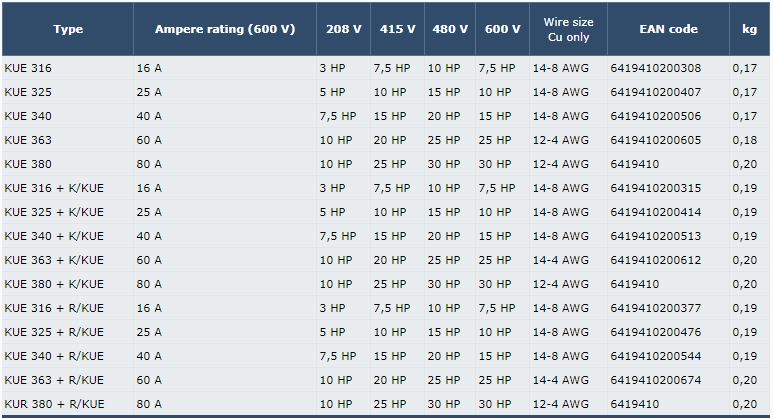Click 14-4 AWG in KUE 363 + R/KUE row
The image size is (773, 418).
561,380
